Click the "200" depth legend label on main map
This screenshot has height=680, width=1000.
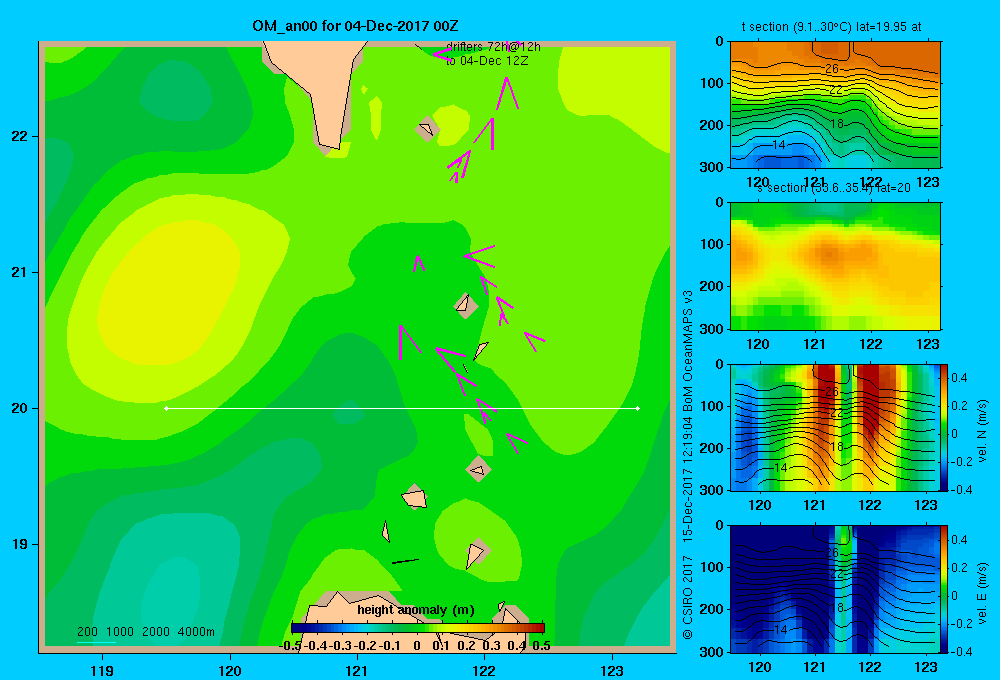[x=87, y=632]
